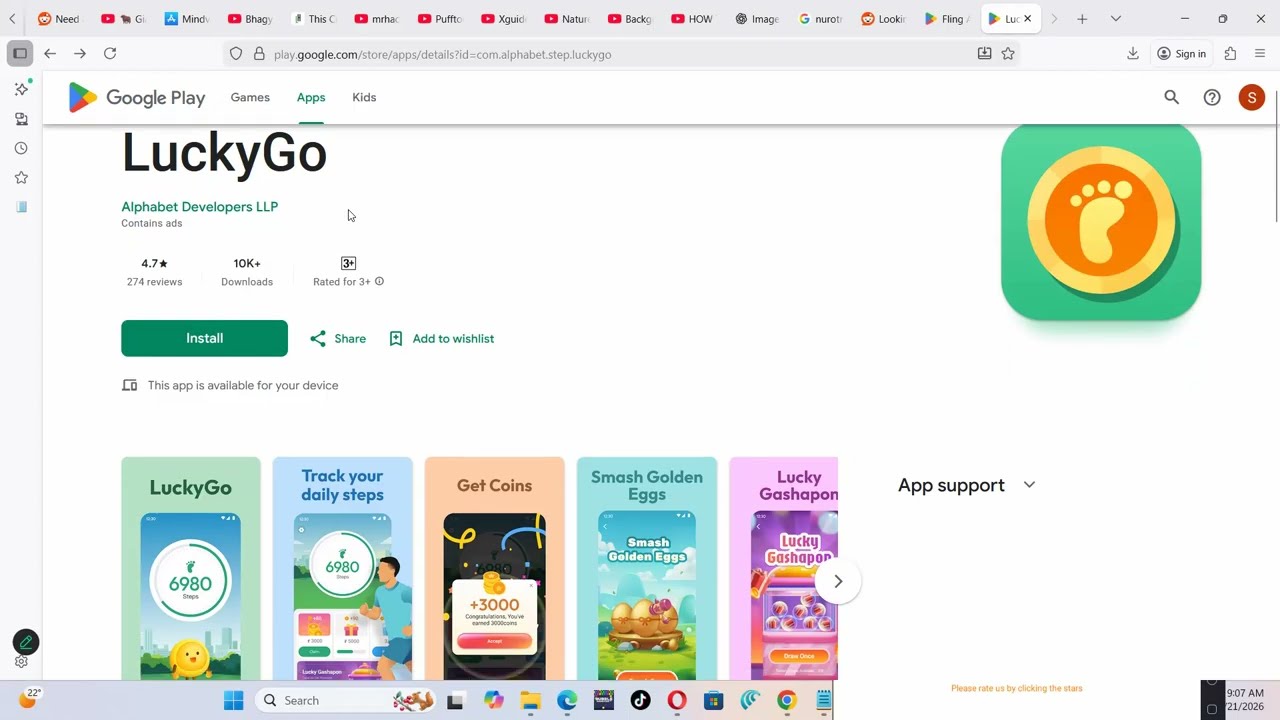Switch to the Mindv tab
1280x720 pixels.
pos(187,19)
